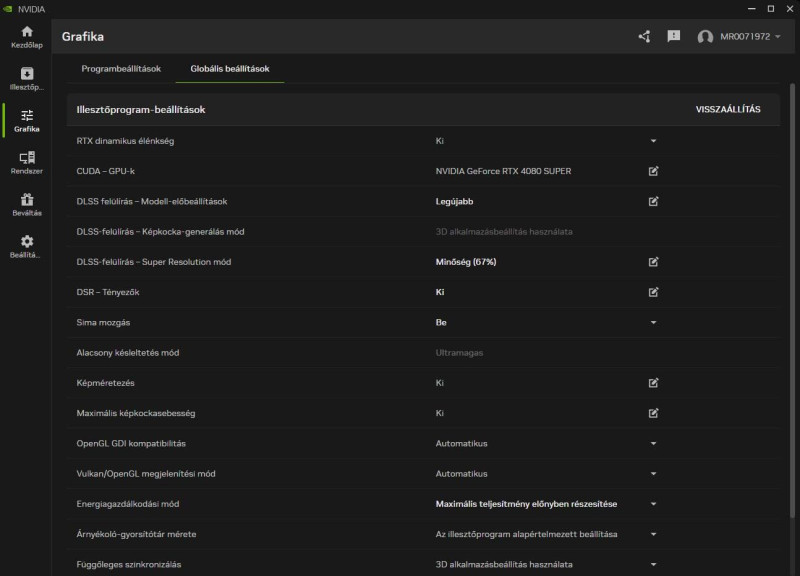Open Beállítások gear in sidebar

[x=27, y=246]
